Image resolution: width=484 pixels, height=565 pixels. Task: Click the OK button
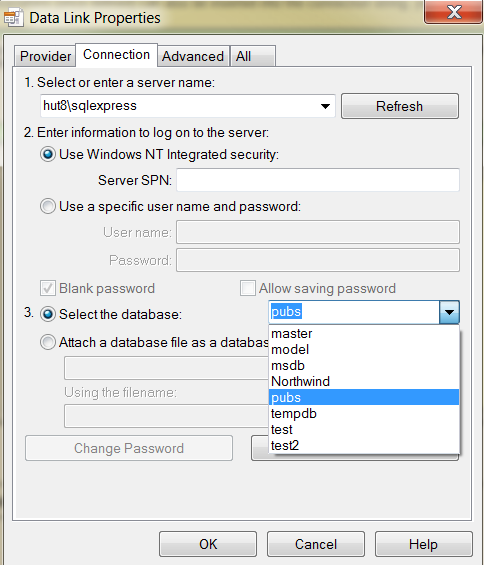point(208,544)
